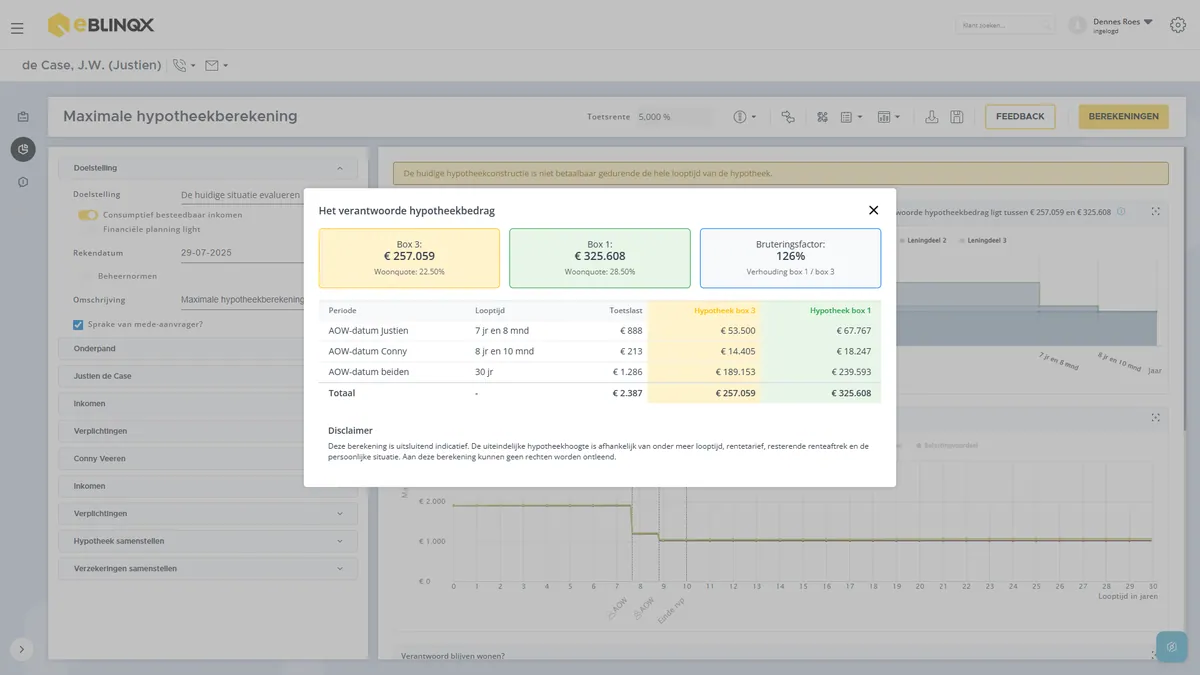The height and width of the screenshot is (675, 1200).
Task: Open the hamburger navigation menu
Action: (x=17, y=28)
